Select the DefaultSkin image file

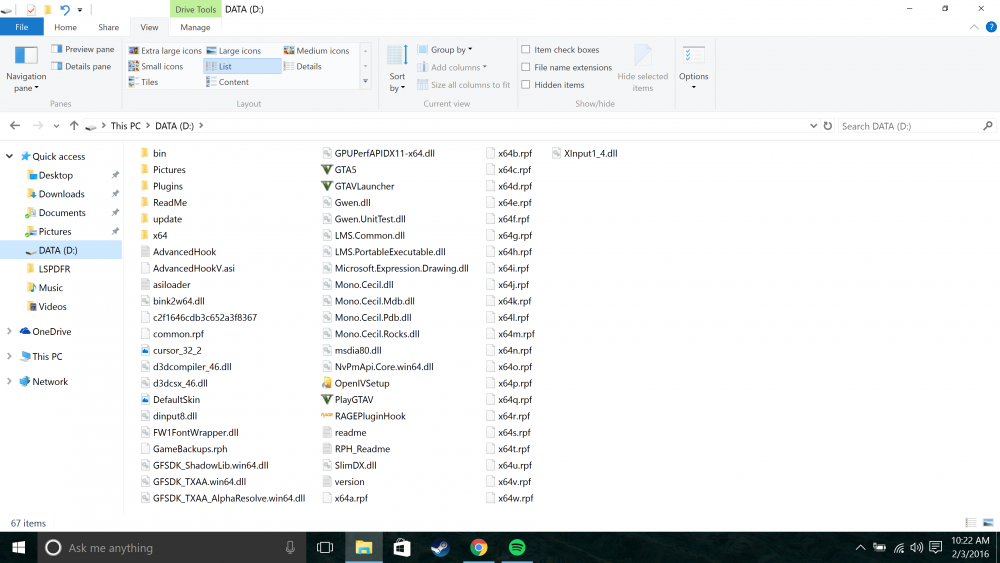click(170, 400)
